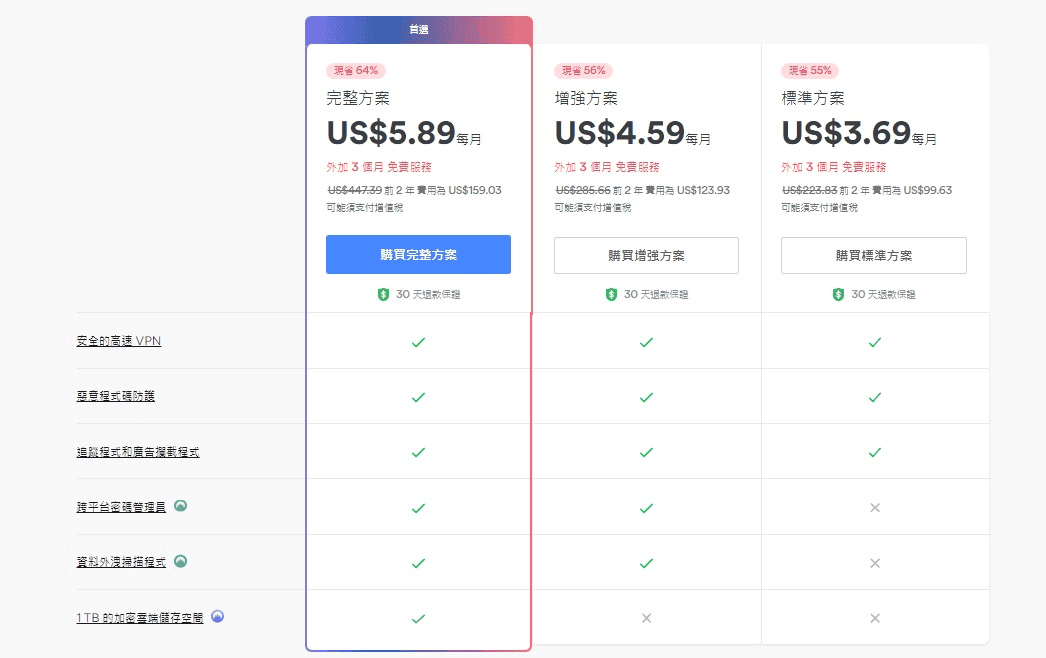The image size is (1046, 658).
Task: Click 30 天退款保證 text under 購買標準方案
Action: [884, 294]
